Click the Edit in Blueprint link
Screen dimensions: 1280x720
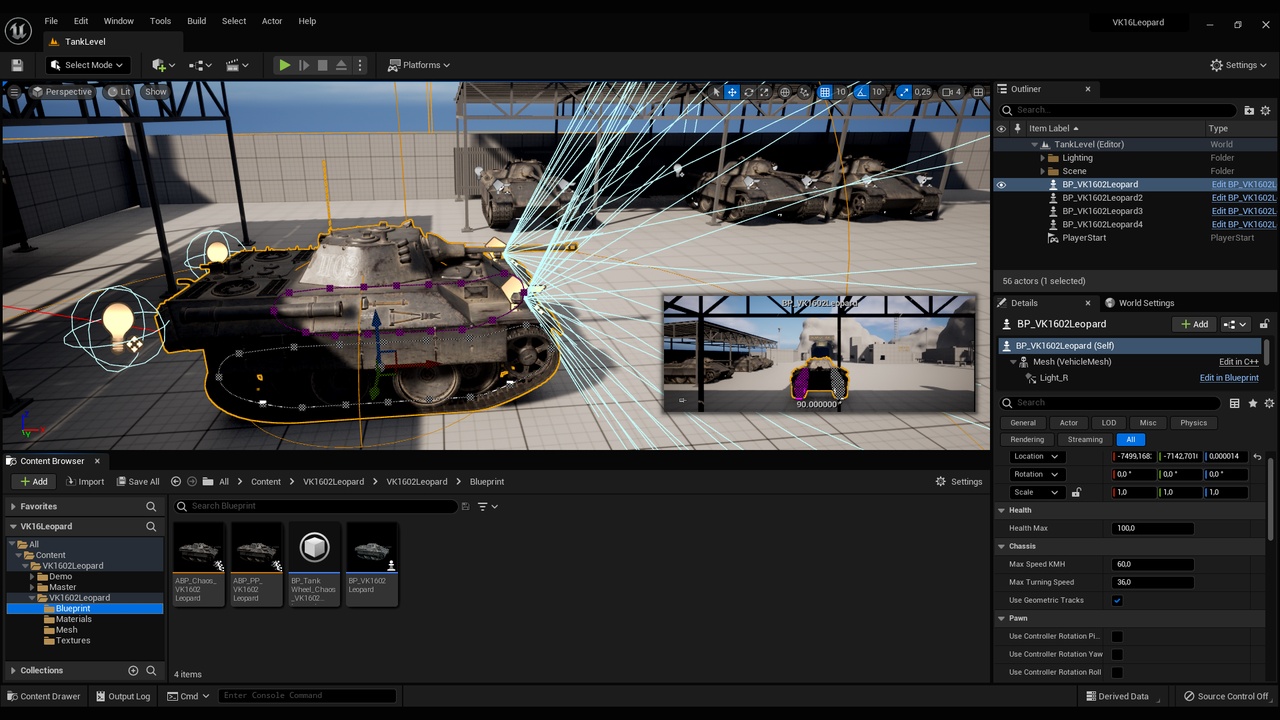[1229, 378]
